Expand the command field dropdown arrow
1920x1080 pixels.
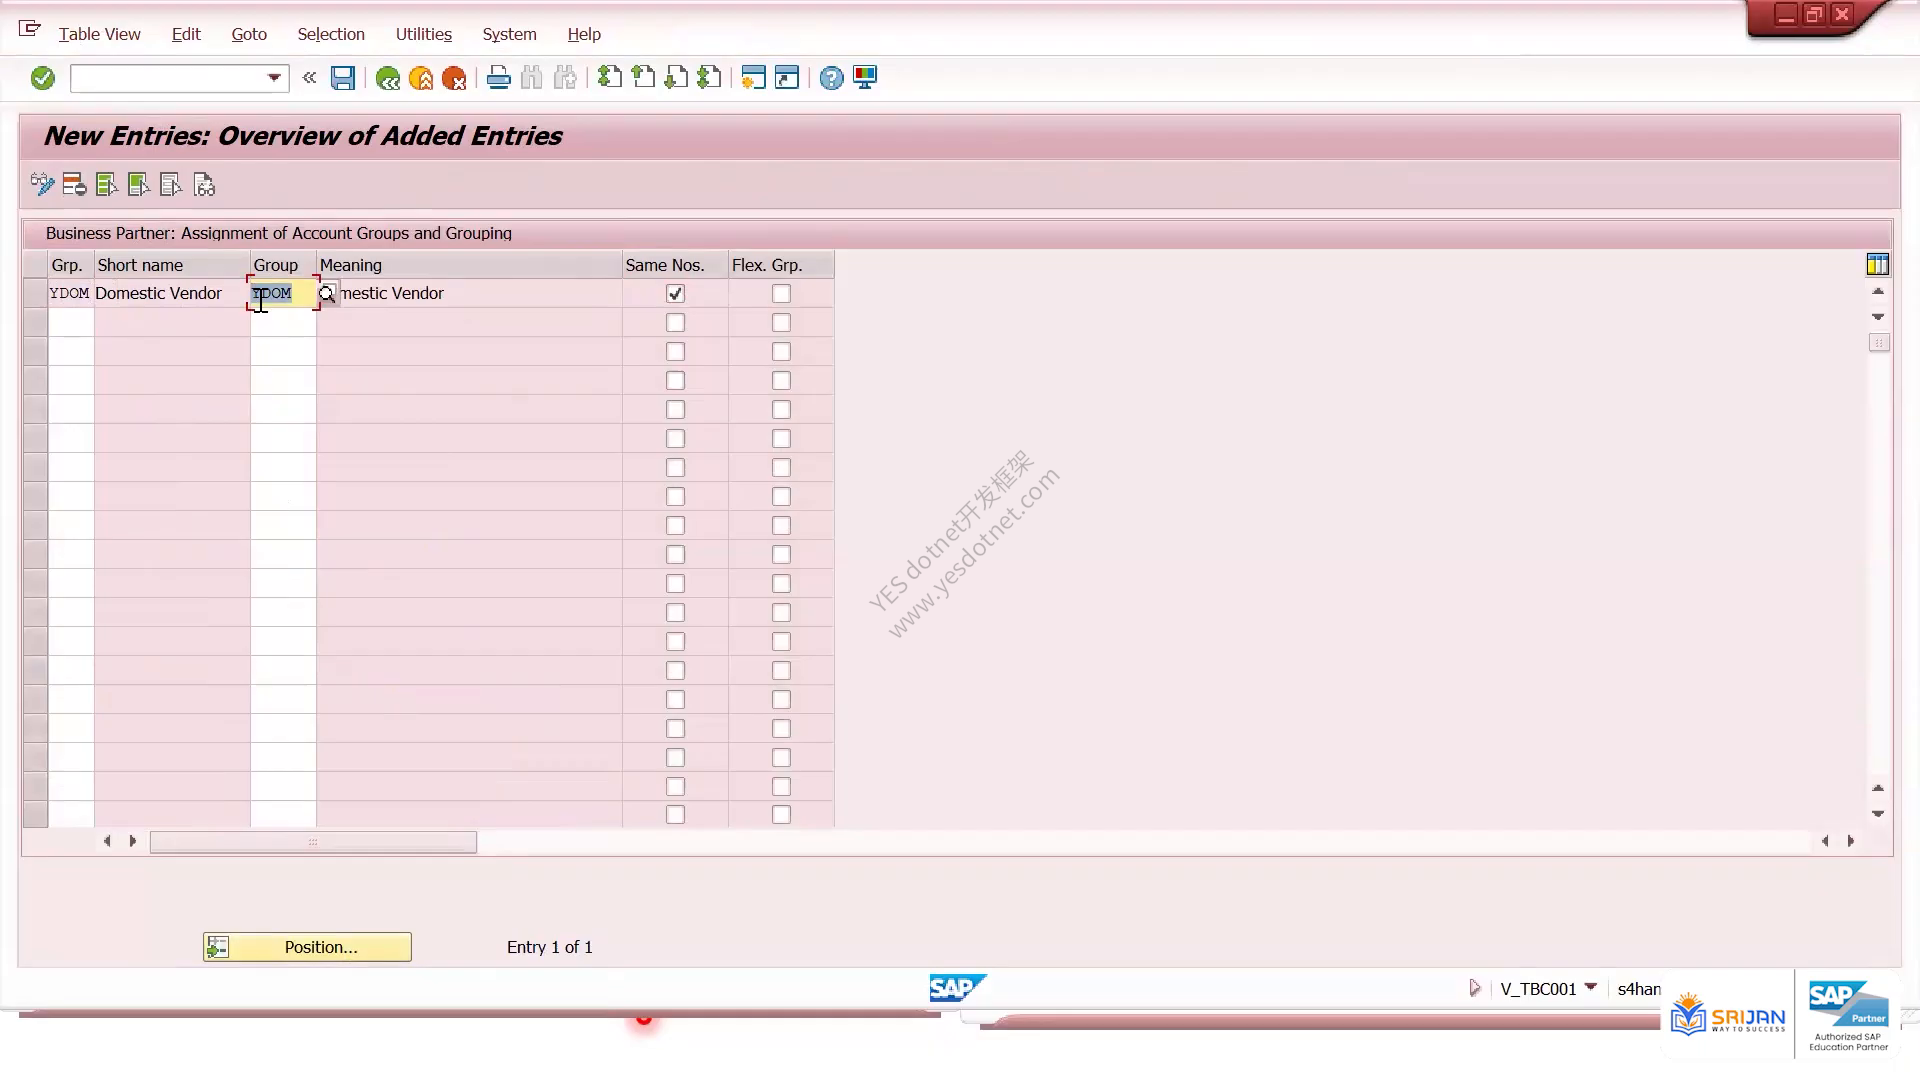[274, 78]
